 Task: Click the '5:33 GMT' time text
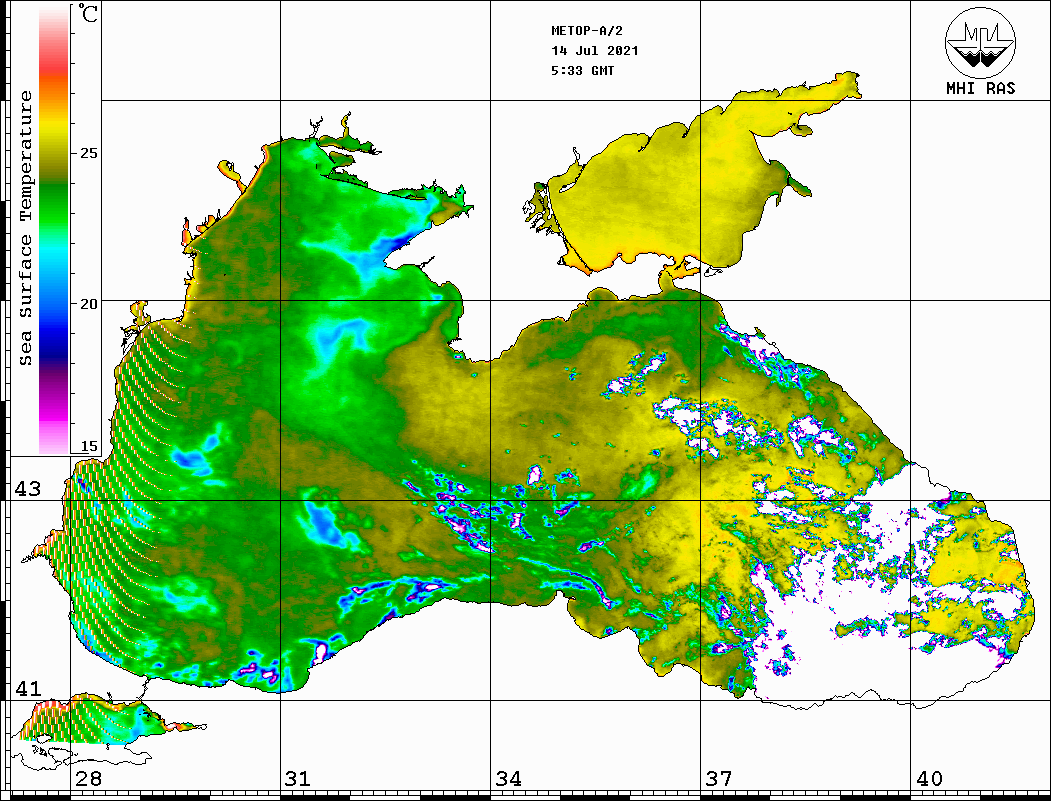[x=582, y=70]
